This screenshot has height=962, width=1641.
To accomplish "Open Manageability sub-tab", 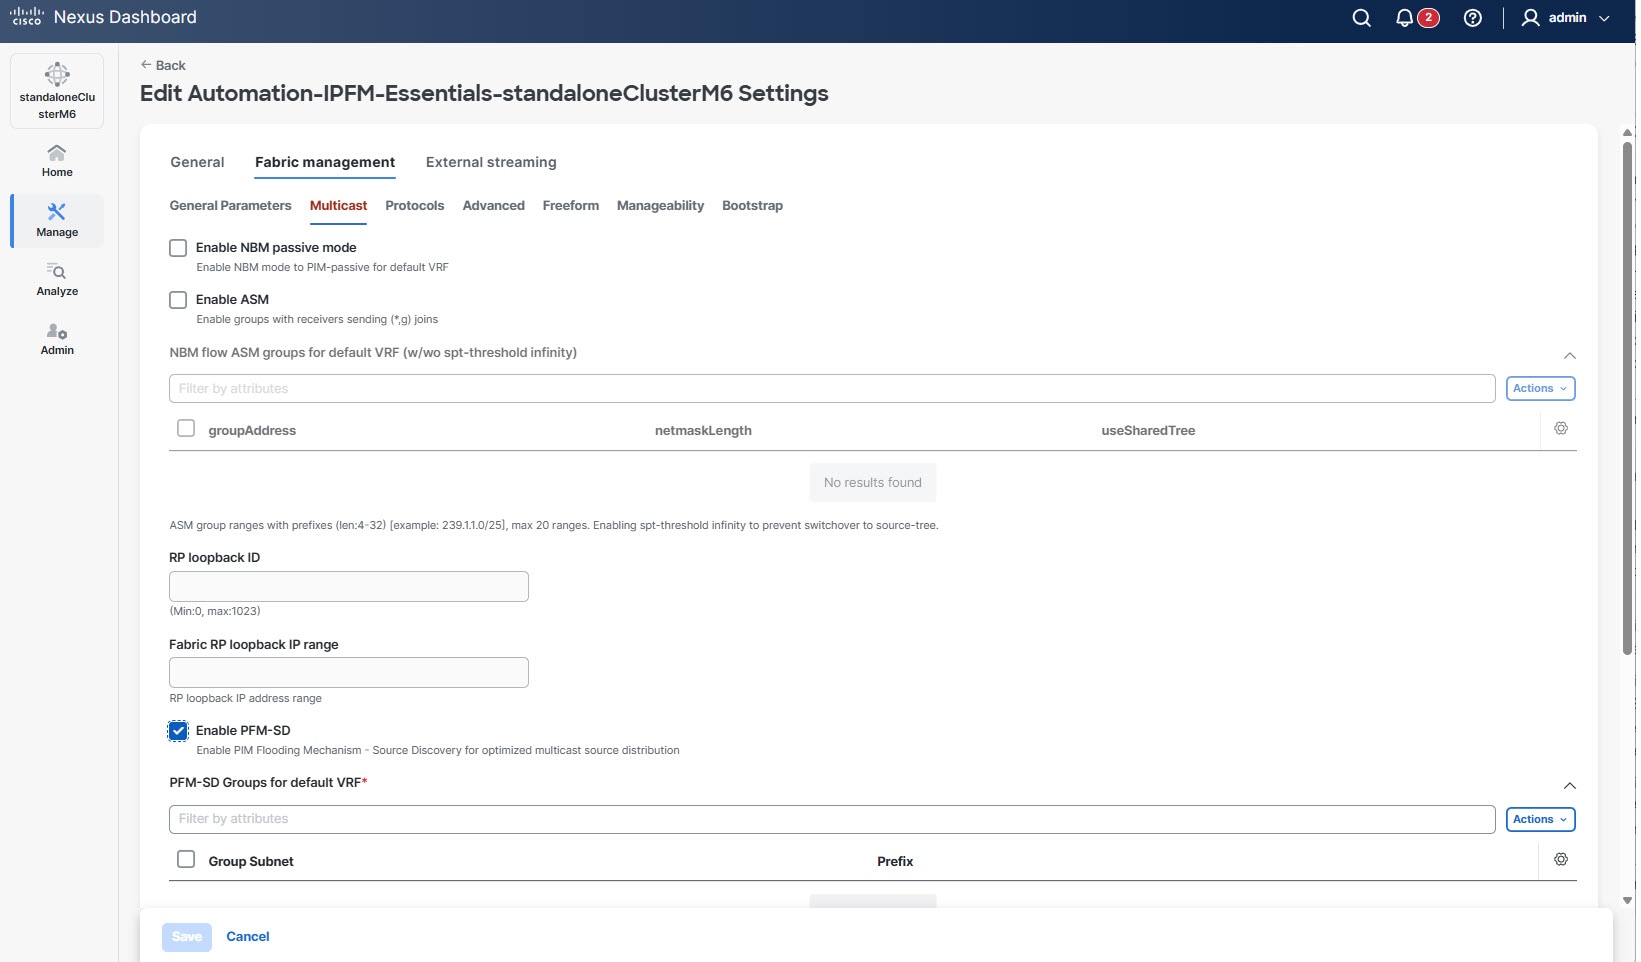I will [660, 205].
